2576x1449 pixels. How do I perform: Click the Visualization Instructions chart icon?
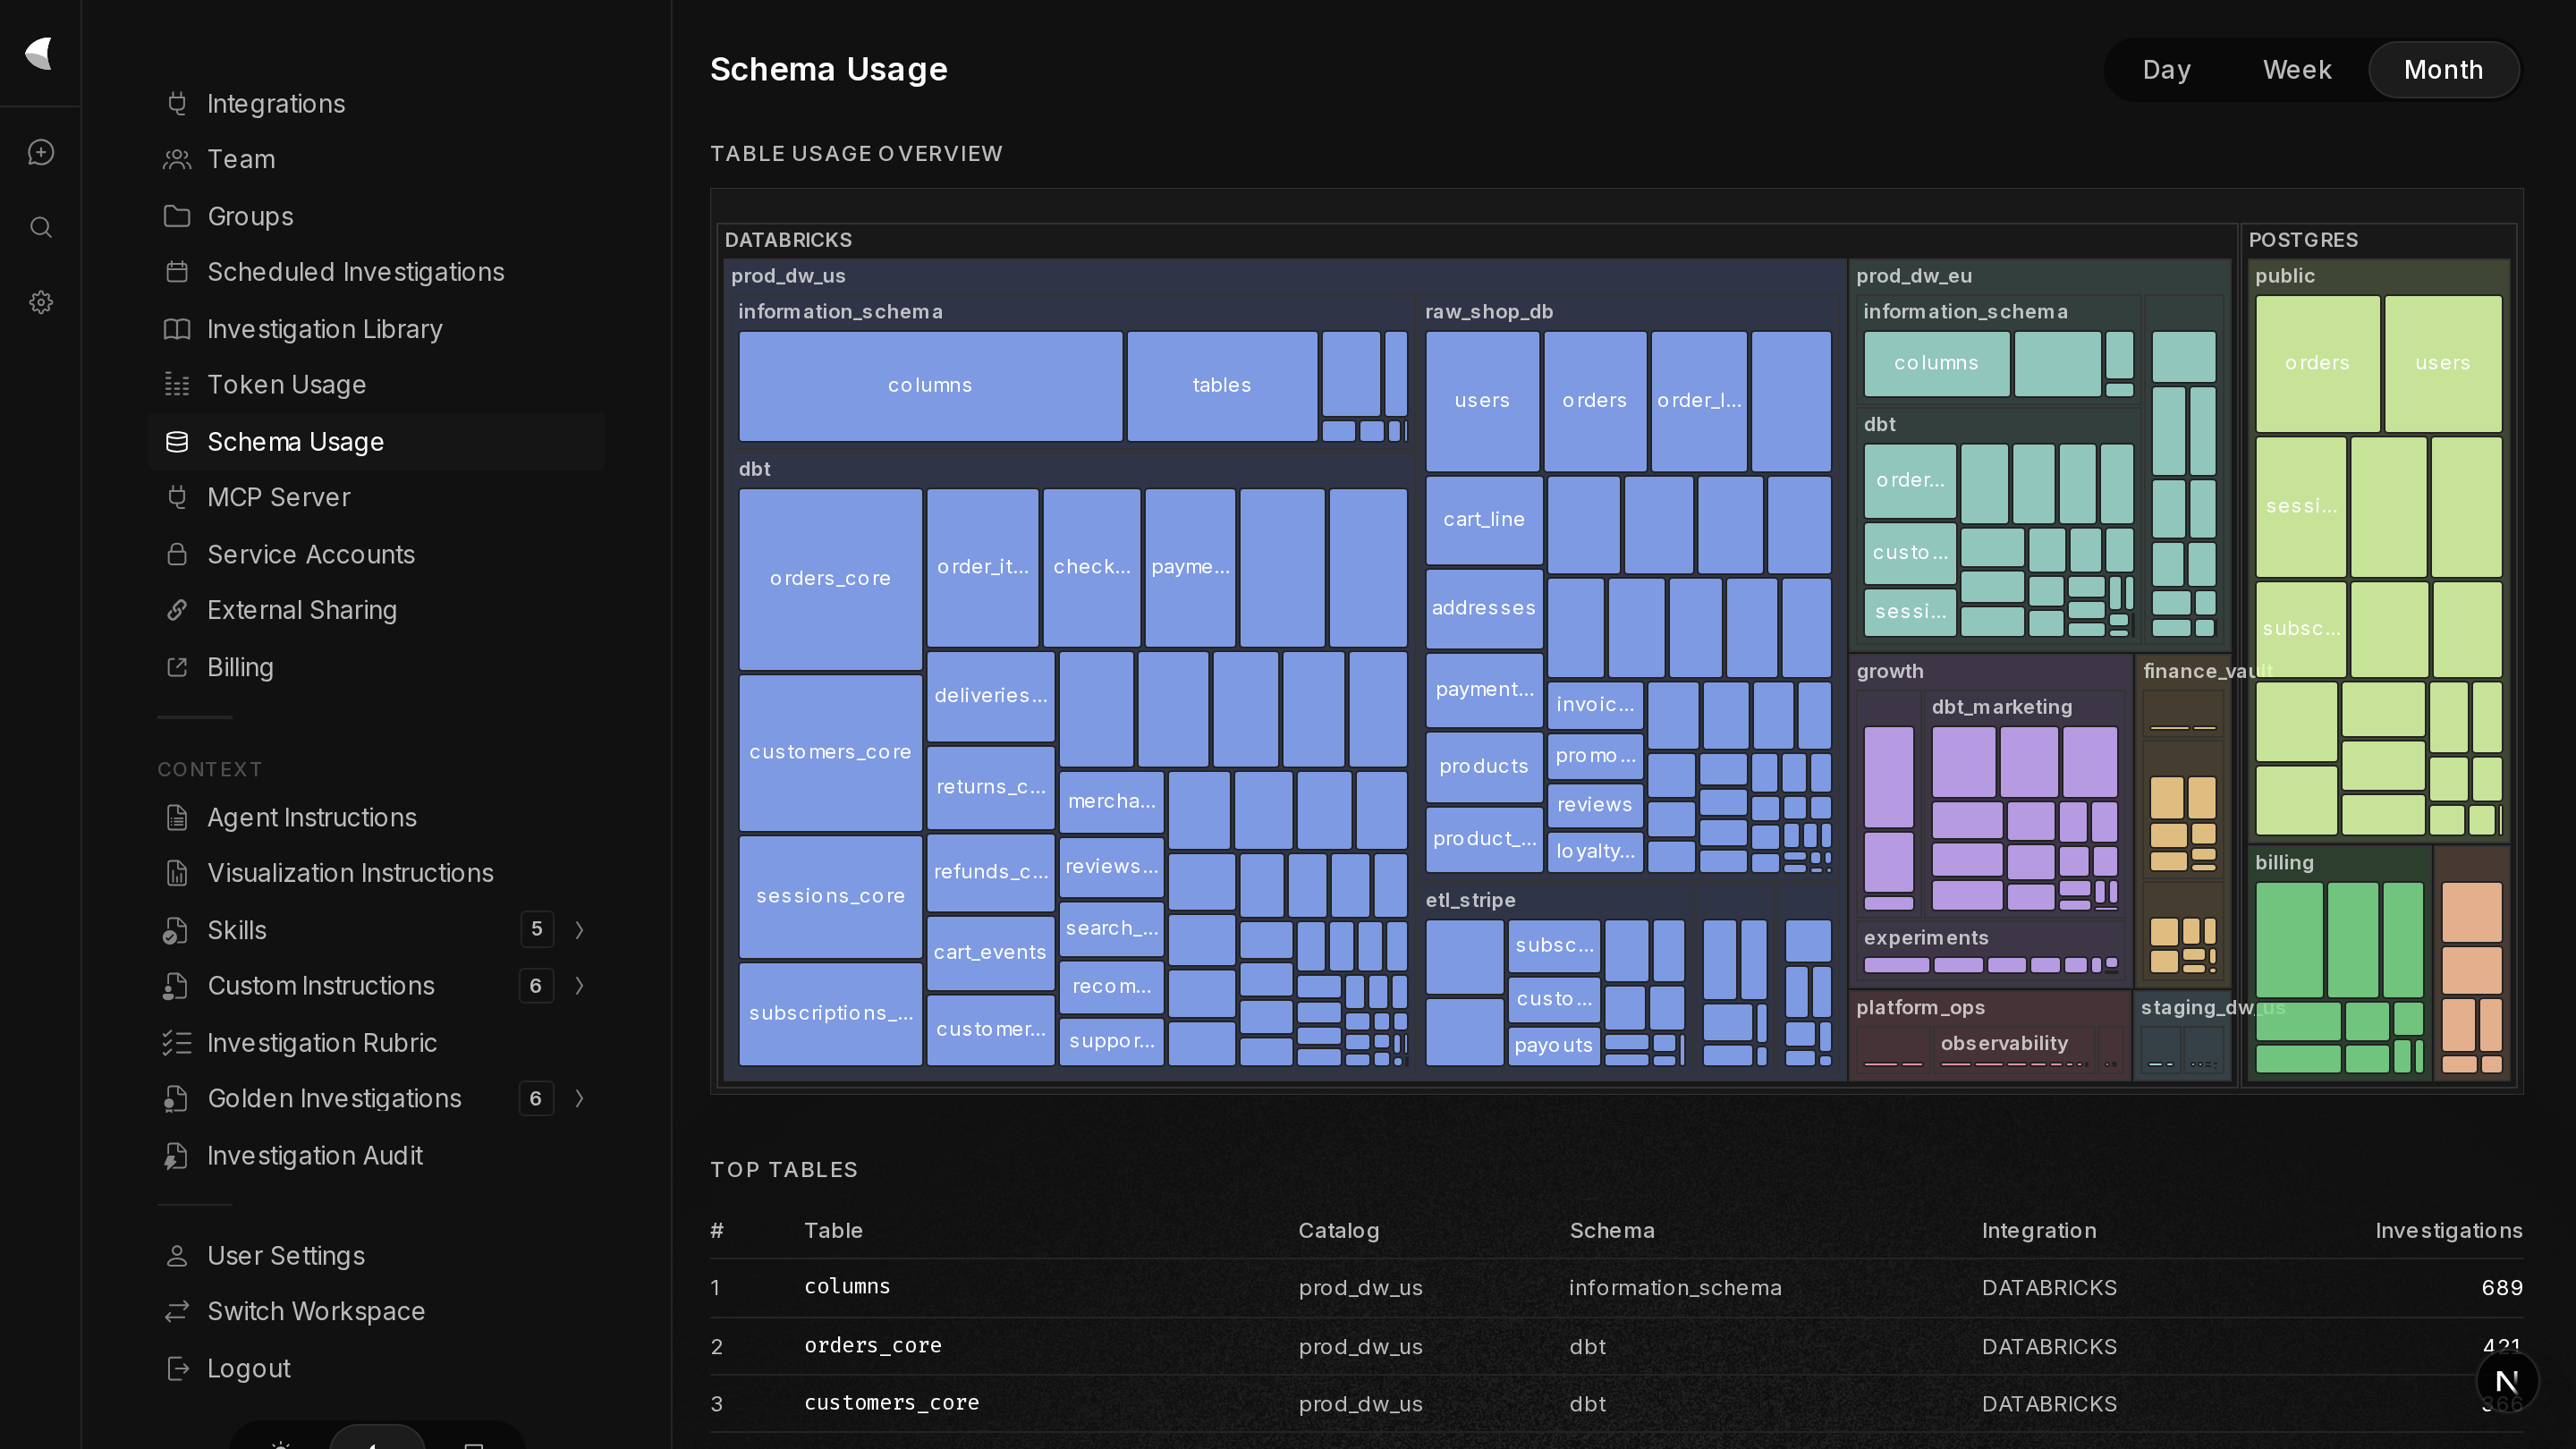coord(177,873)
